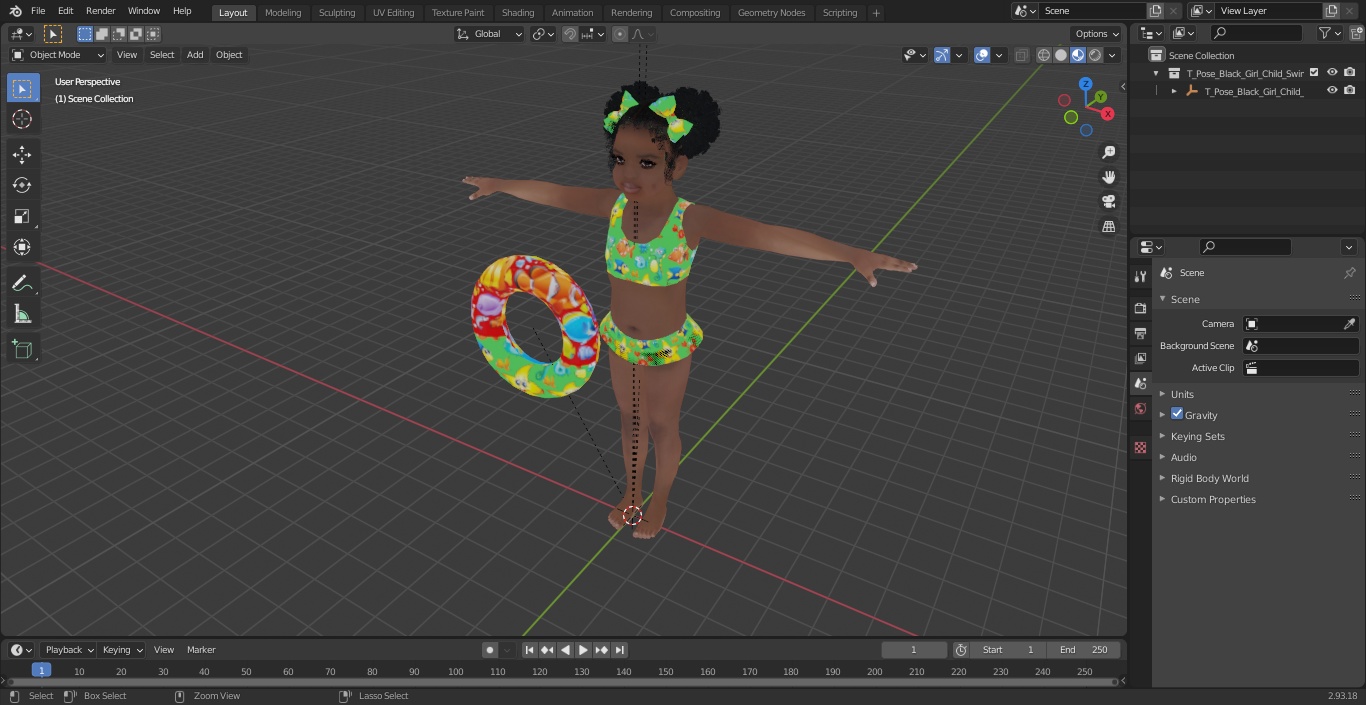The image size is (1366, 705).
Task: Expand the Audio panel
Action: tap(1184, 457)
